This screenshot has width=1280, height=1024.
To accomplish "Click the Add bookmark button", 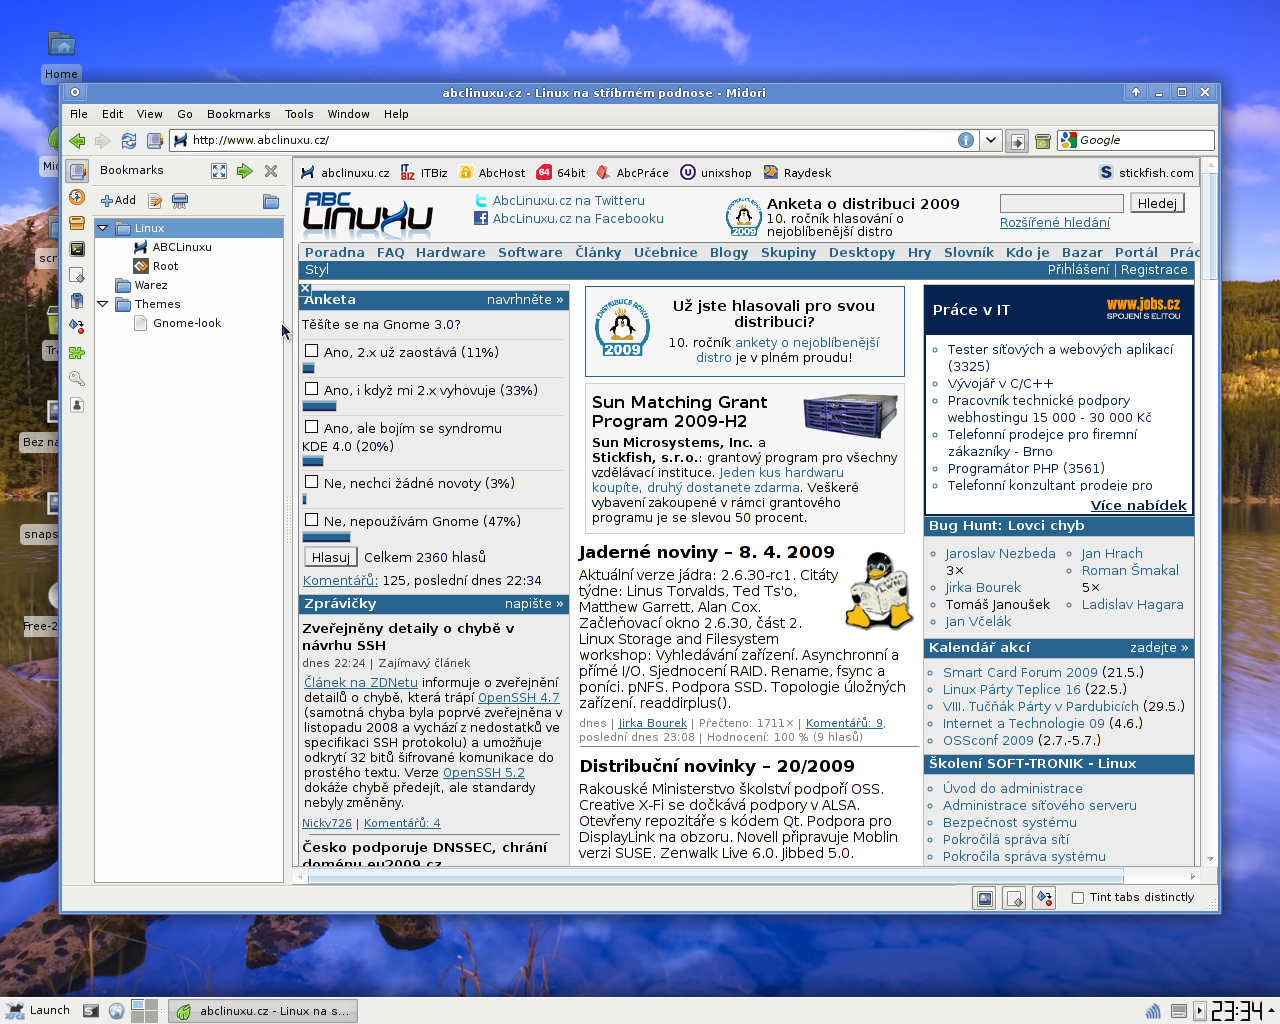I will 118,201.
